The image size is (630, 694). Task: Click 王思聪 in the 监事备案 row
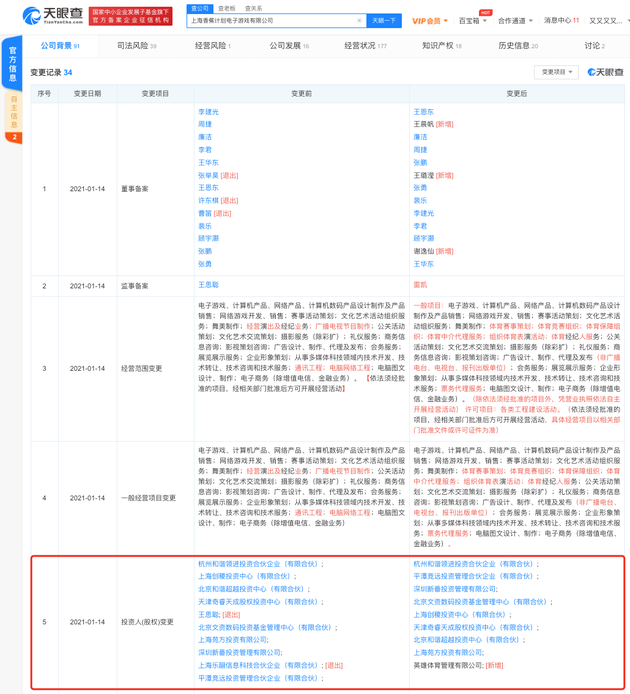(x=208, y=285)
